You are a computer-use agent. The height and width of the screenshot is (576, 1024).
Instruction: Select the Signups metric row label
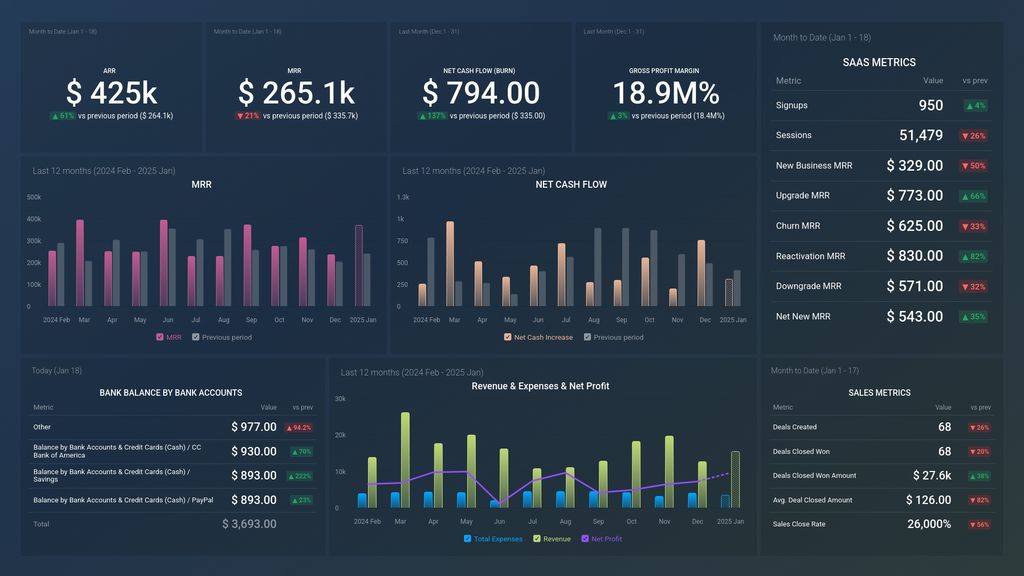(x=792, y=105)
